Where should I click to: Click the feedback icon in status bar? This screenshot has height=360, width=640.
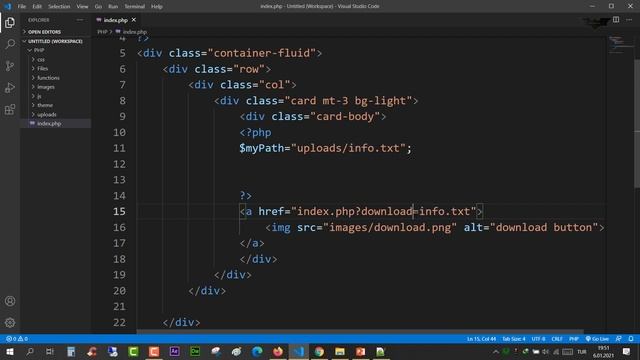[x=619, y=339]
